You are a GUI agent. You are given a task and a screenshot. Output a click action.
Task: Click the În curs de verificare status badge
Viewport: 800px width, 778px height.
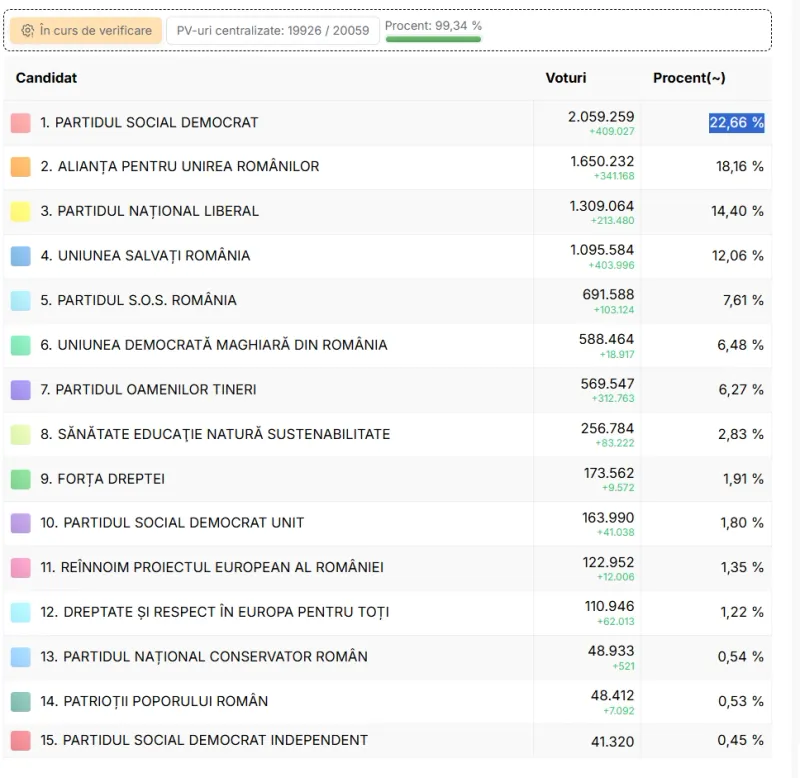pos(86,31)
